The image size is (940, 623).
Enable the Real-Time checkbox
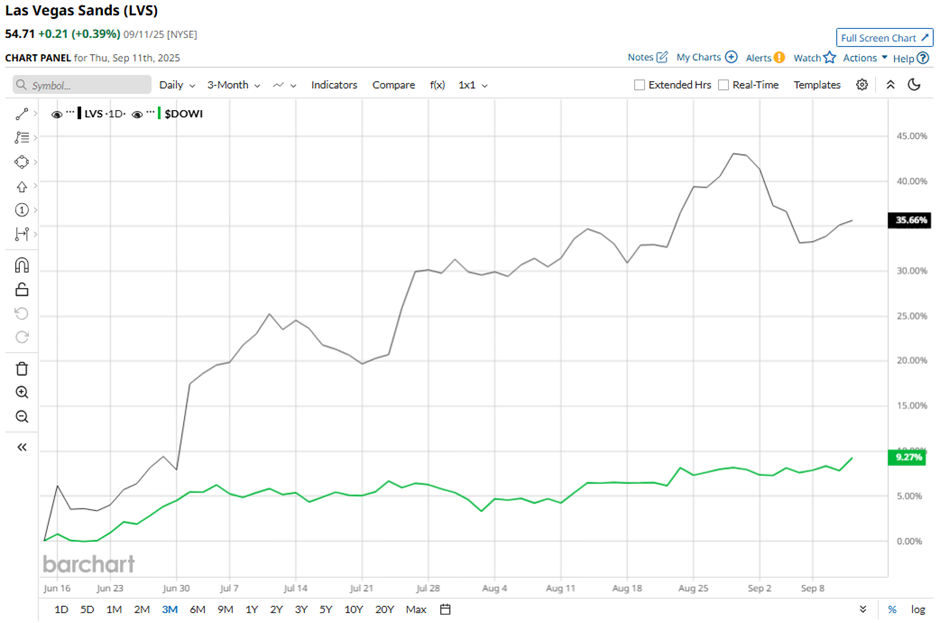point(724,85)
